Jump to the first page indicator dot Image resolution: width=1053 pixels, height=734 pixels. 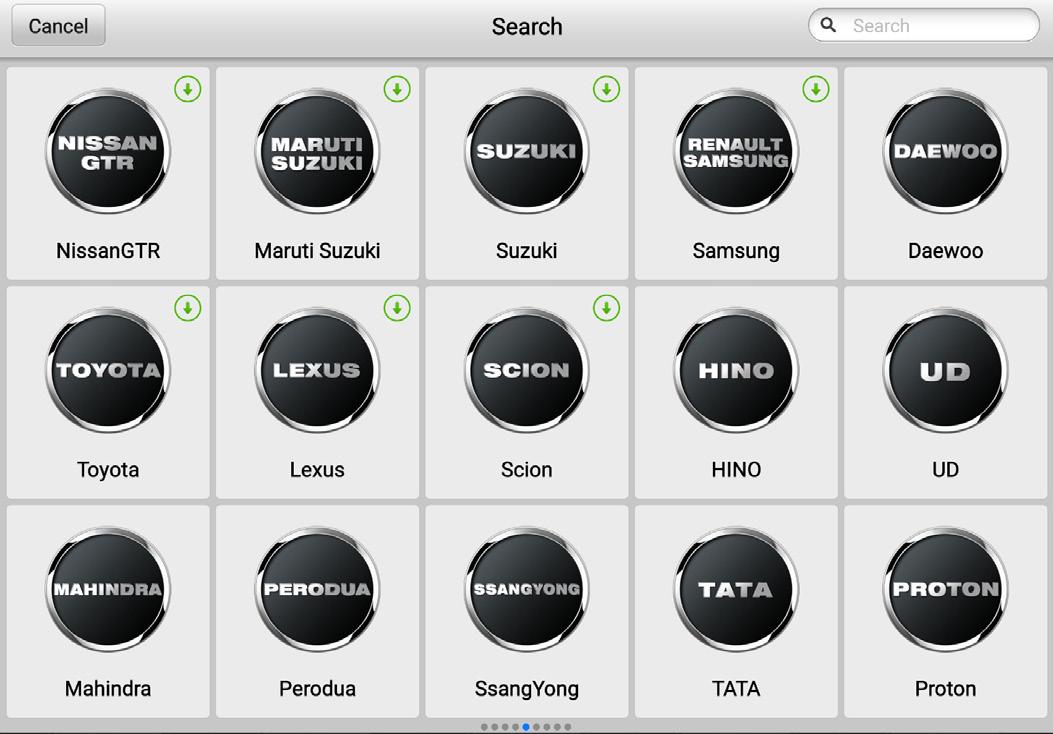coord(484,727)
